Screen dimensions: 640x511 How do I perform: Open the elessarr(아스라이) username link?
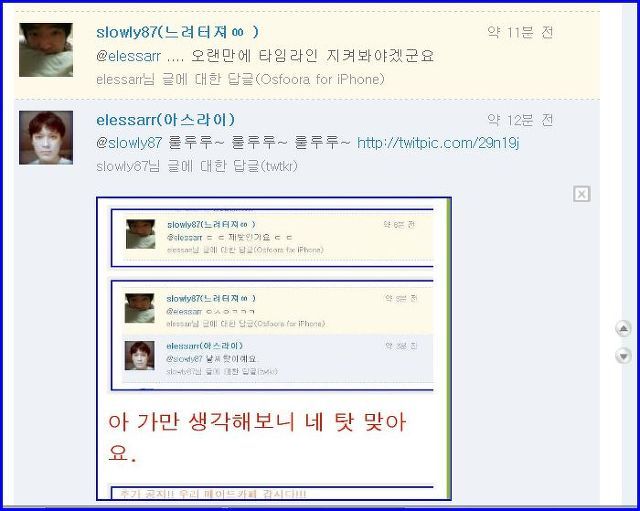[x=166, y=120]
